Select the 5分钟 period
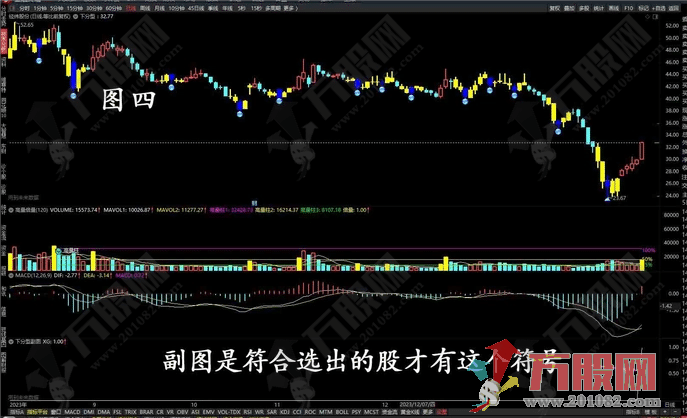 click(57, 8)
